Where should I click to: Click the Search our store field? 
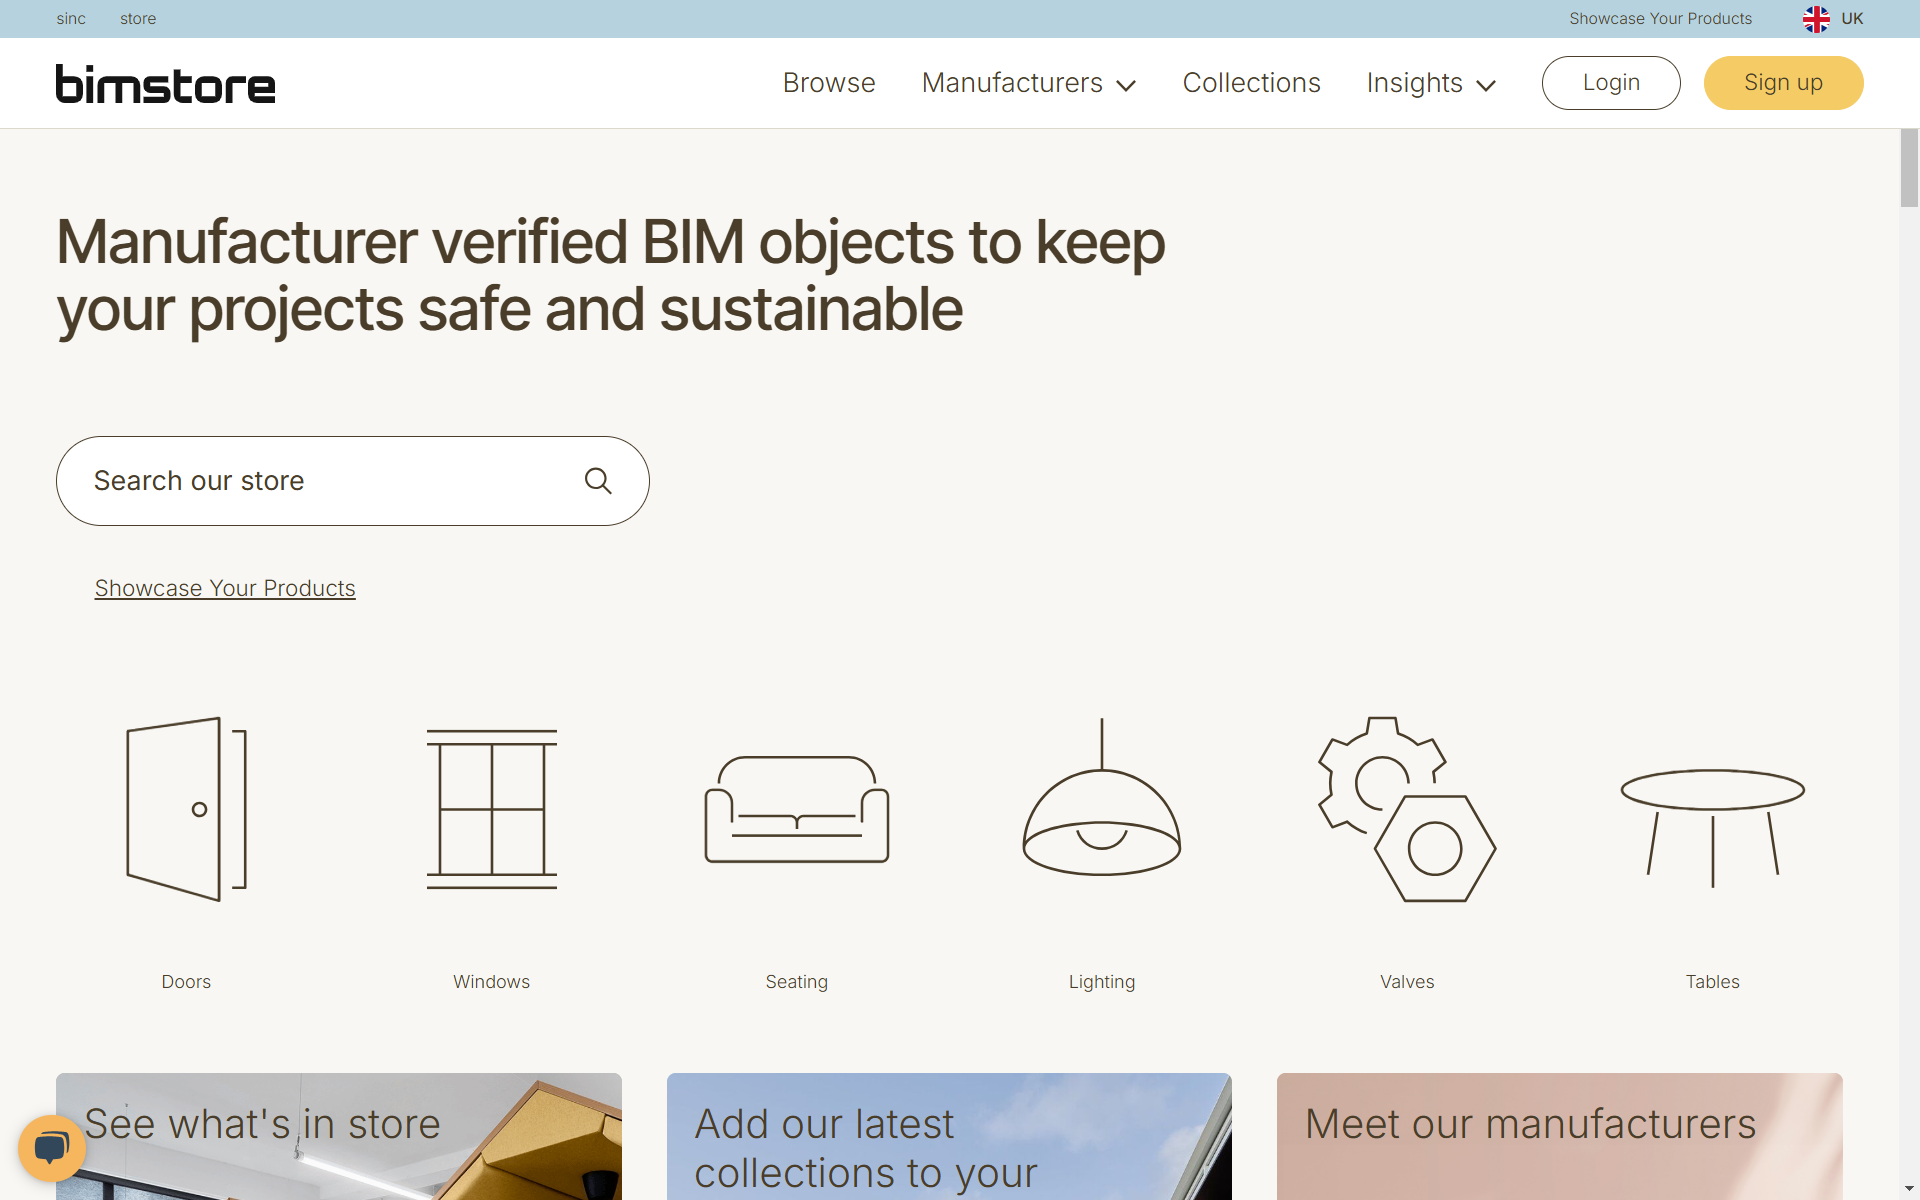pos(320,481)
